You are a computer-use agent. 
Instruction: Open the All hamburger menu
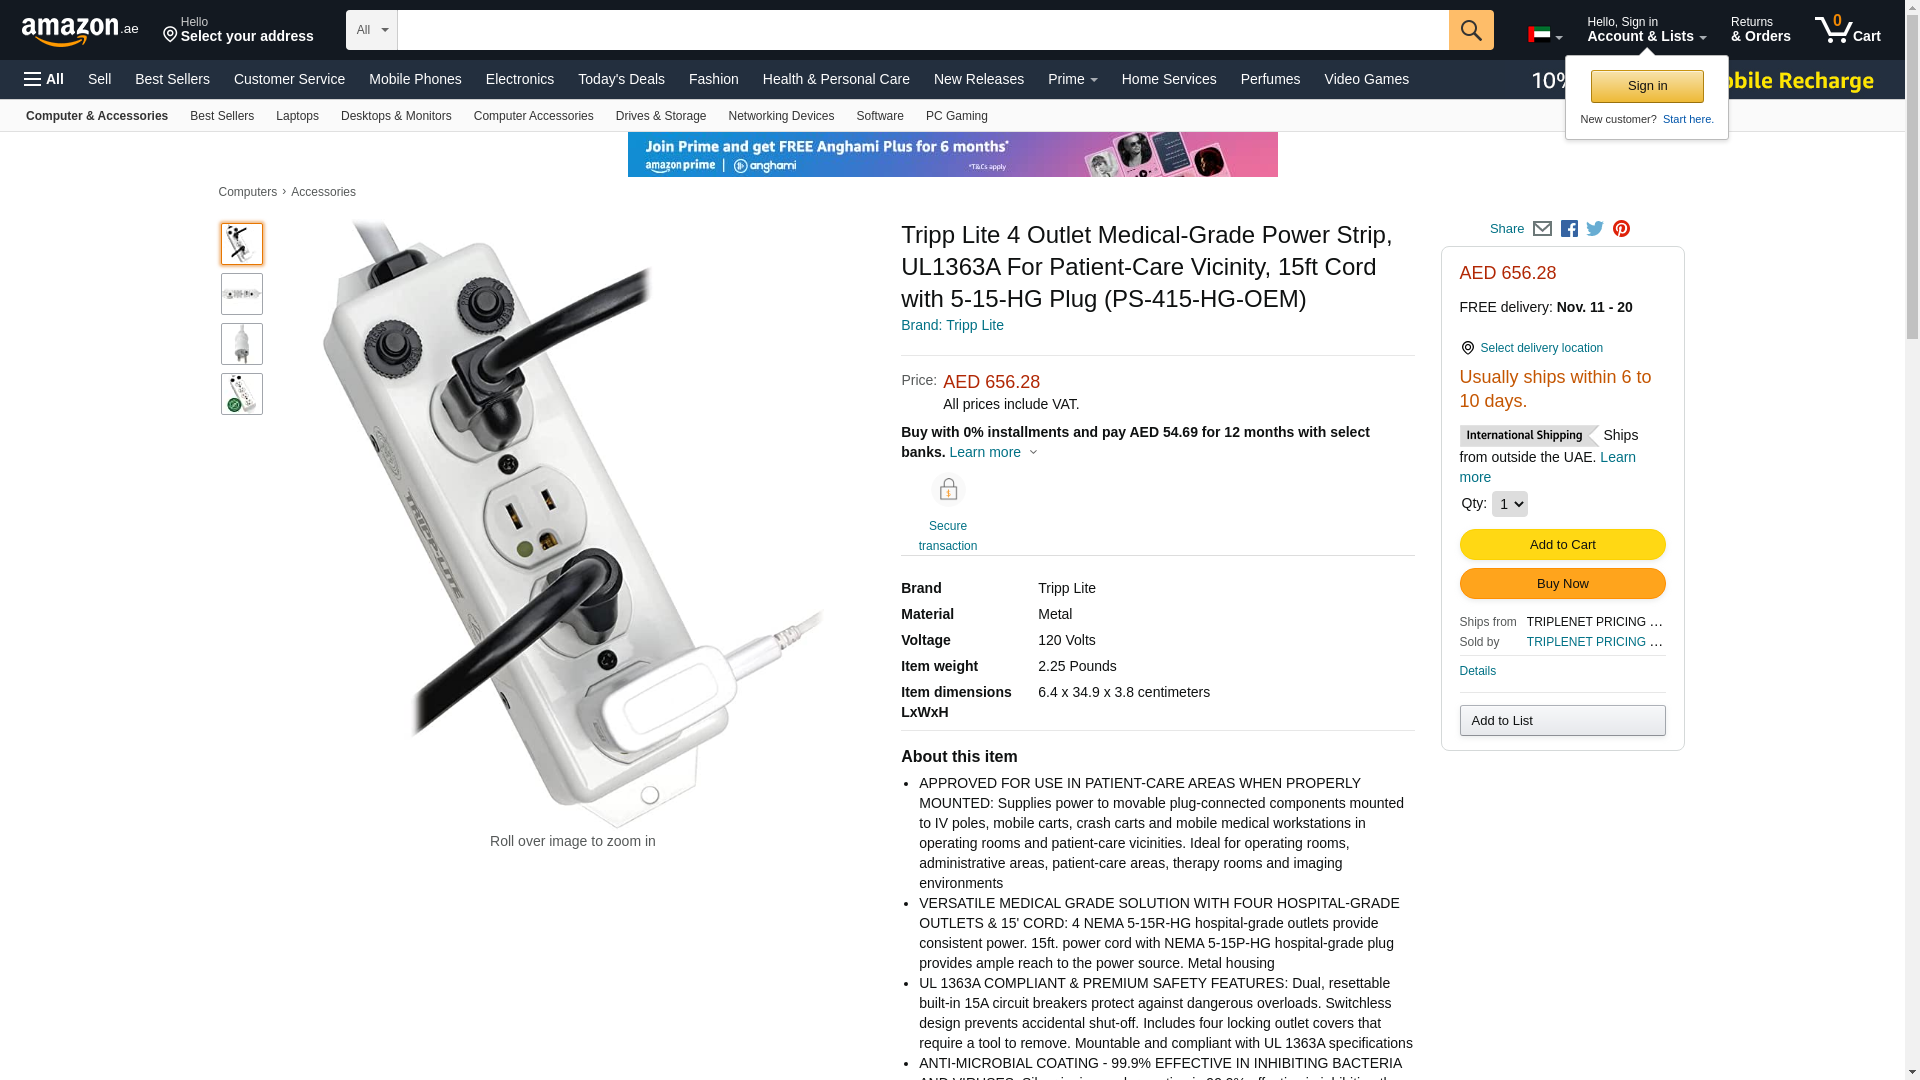44,79
